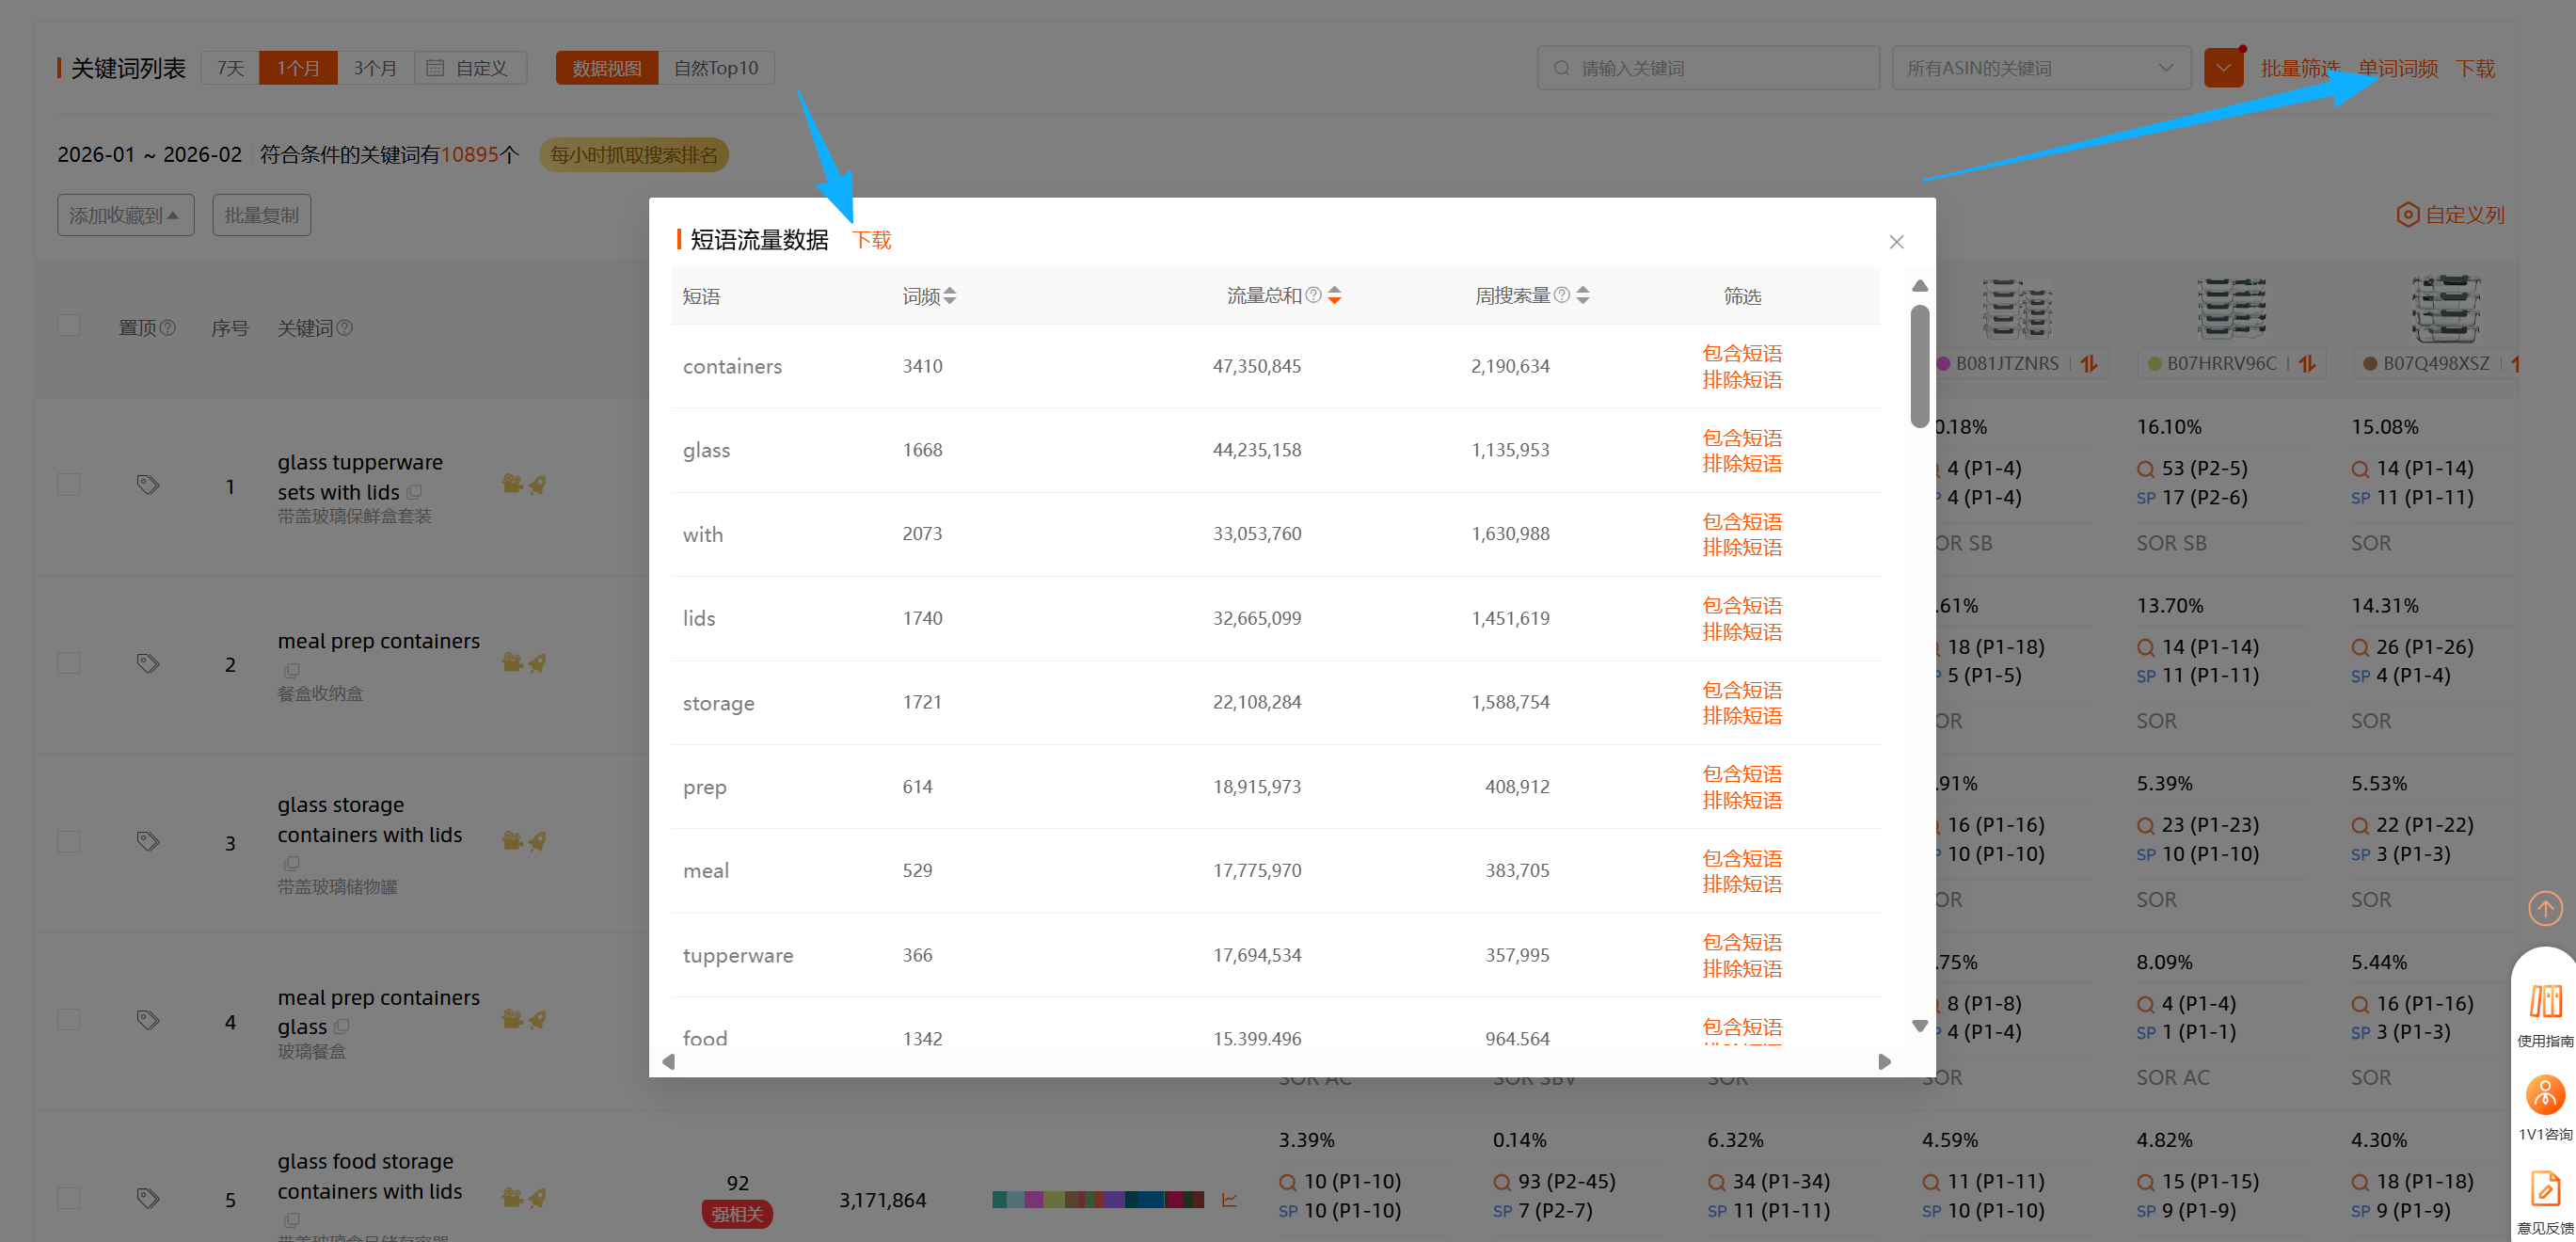This screenshot has width=2576, height=1242.
Task: Click the 周搜索量 help question icon
Action: tap(1561, 295)
